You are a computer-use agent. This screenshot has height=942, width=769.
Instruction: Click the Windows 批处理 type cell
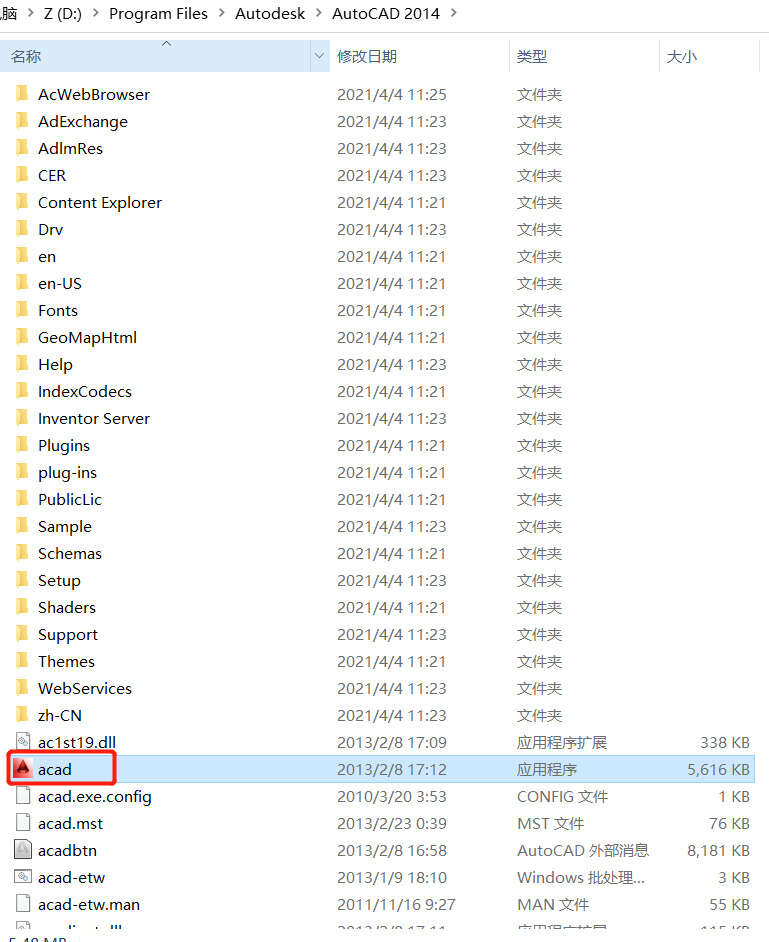tap(581, 878)
